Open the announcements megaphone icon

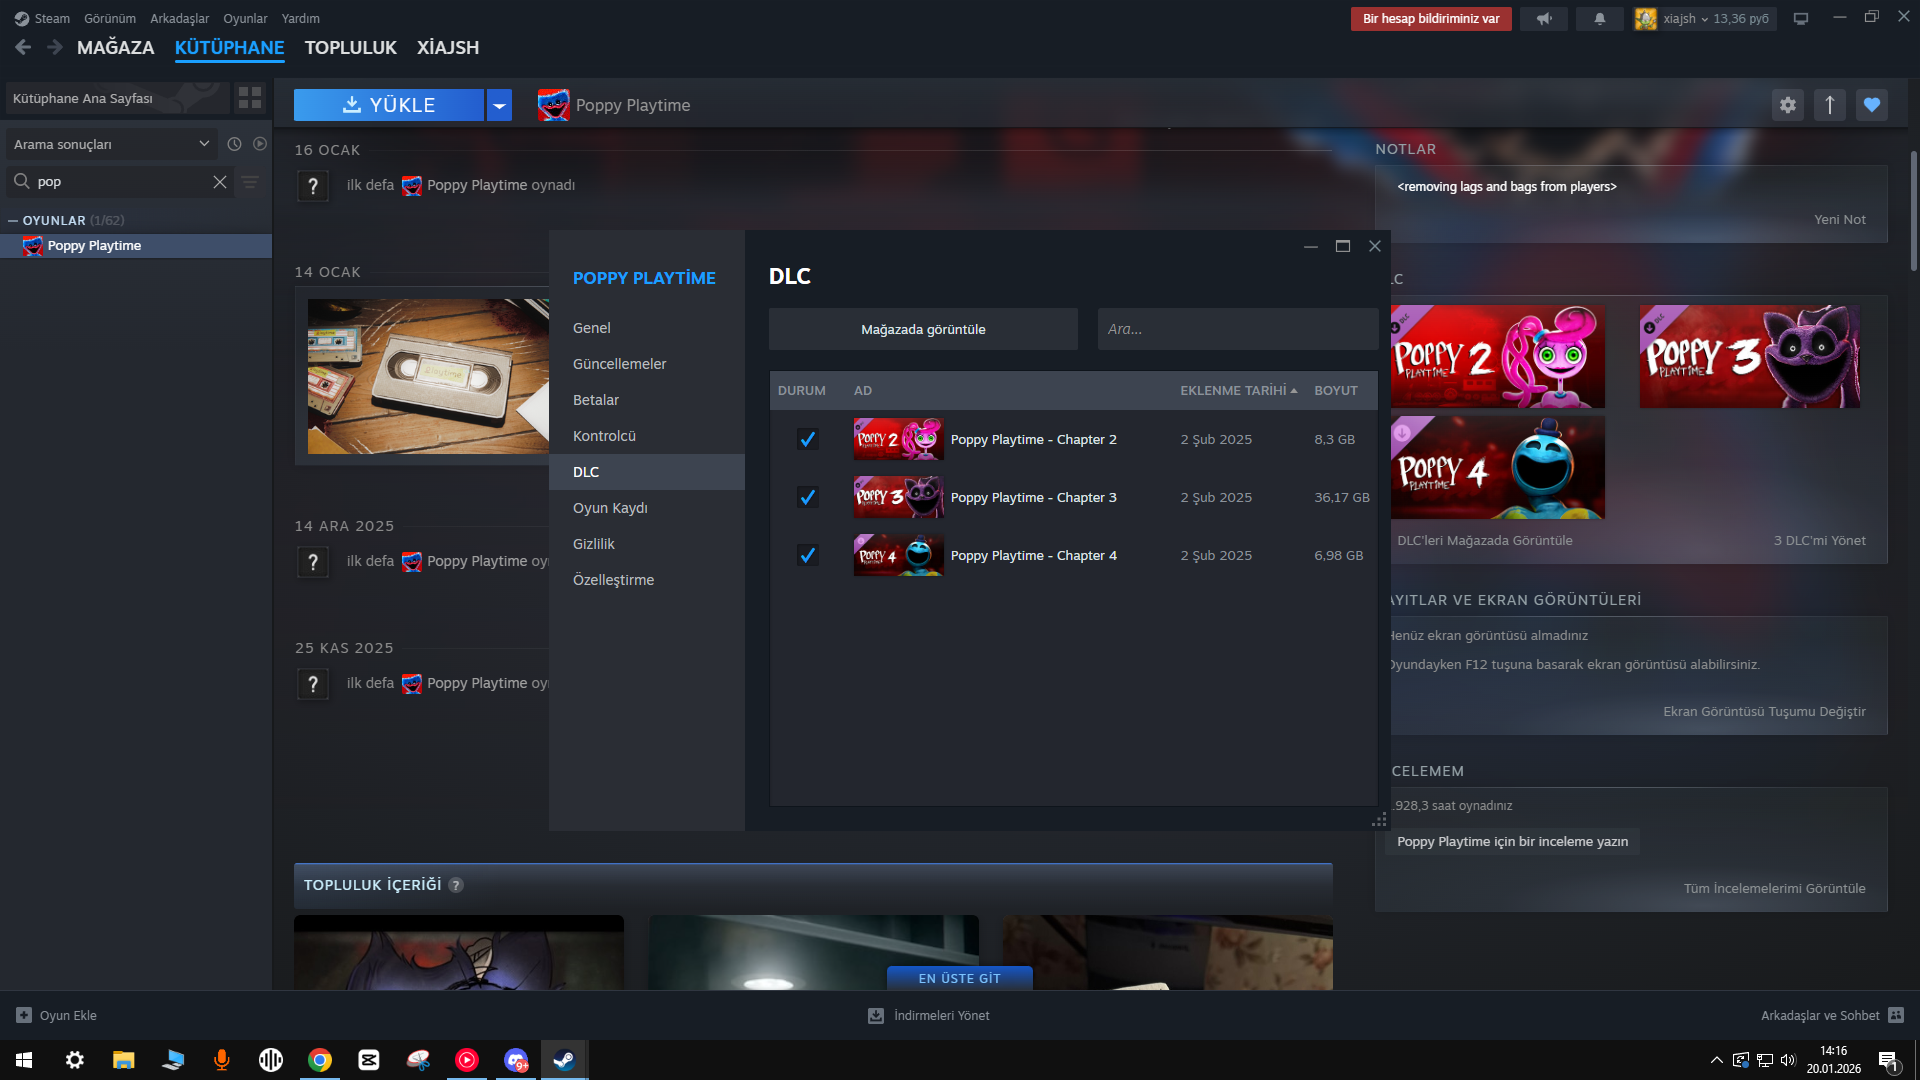[x=1544, y=19]
